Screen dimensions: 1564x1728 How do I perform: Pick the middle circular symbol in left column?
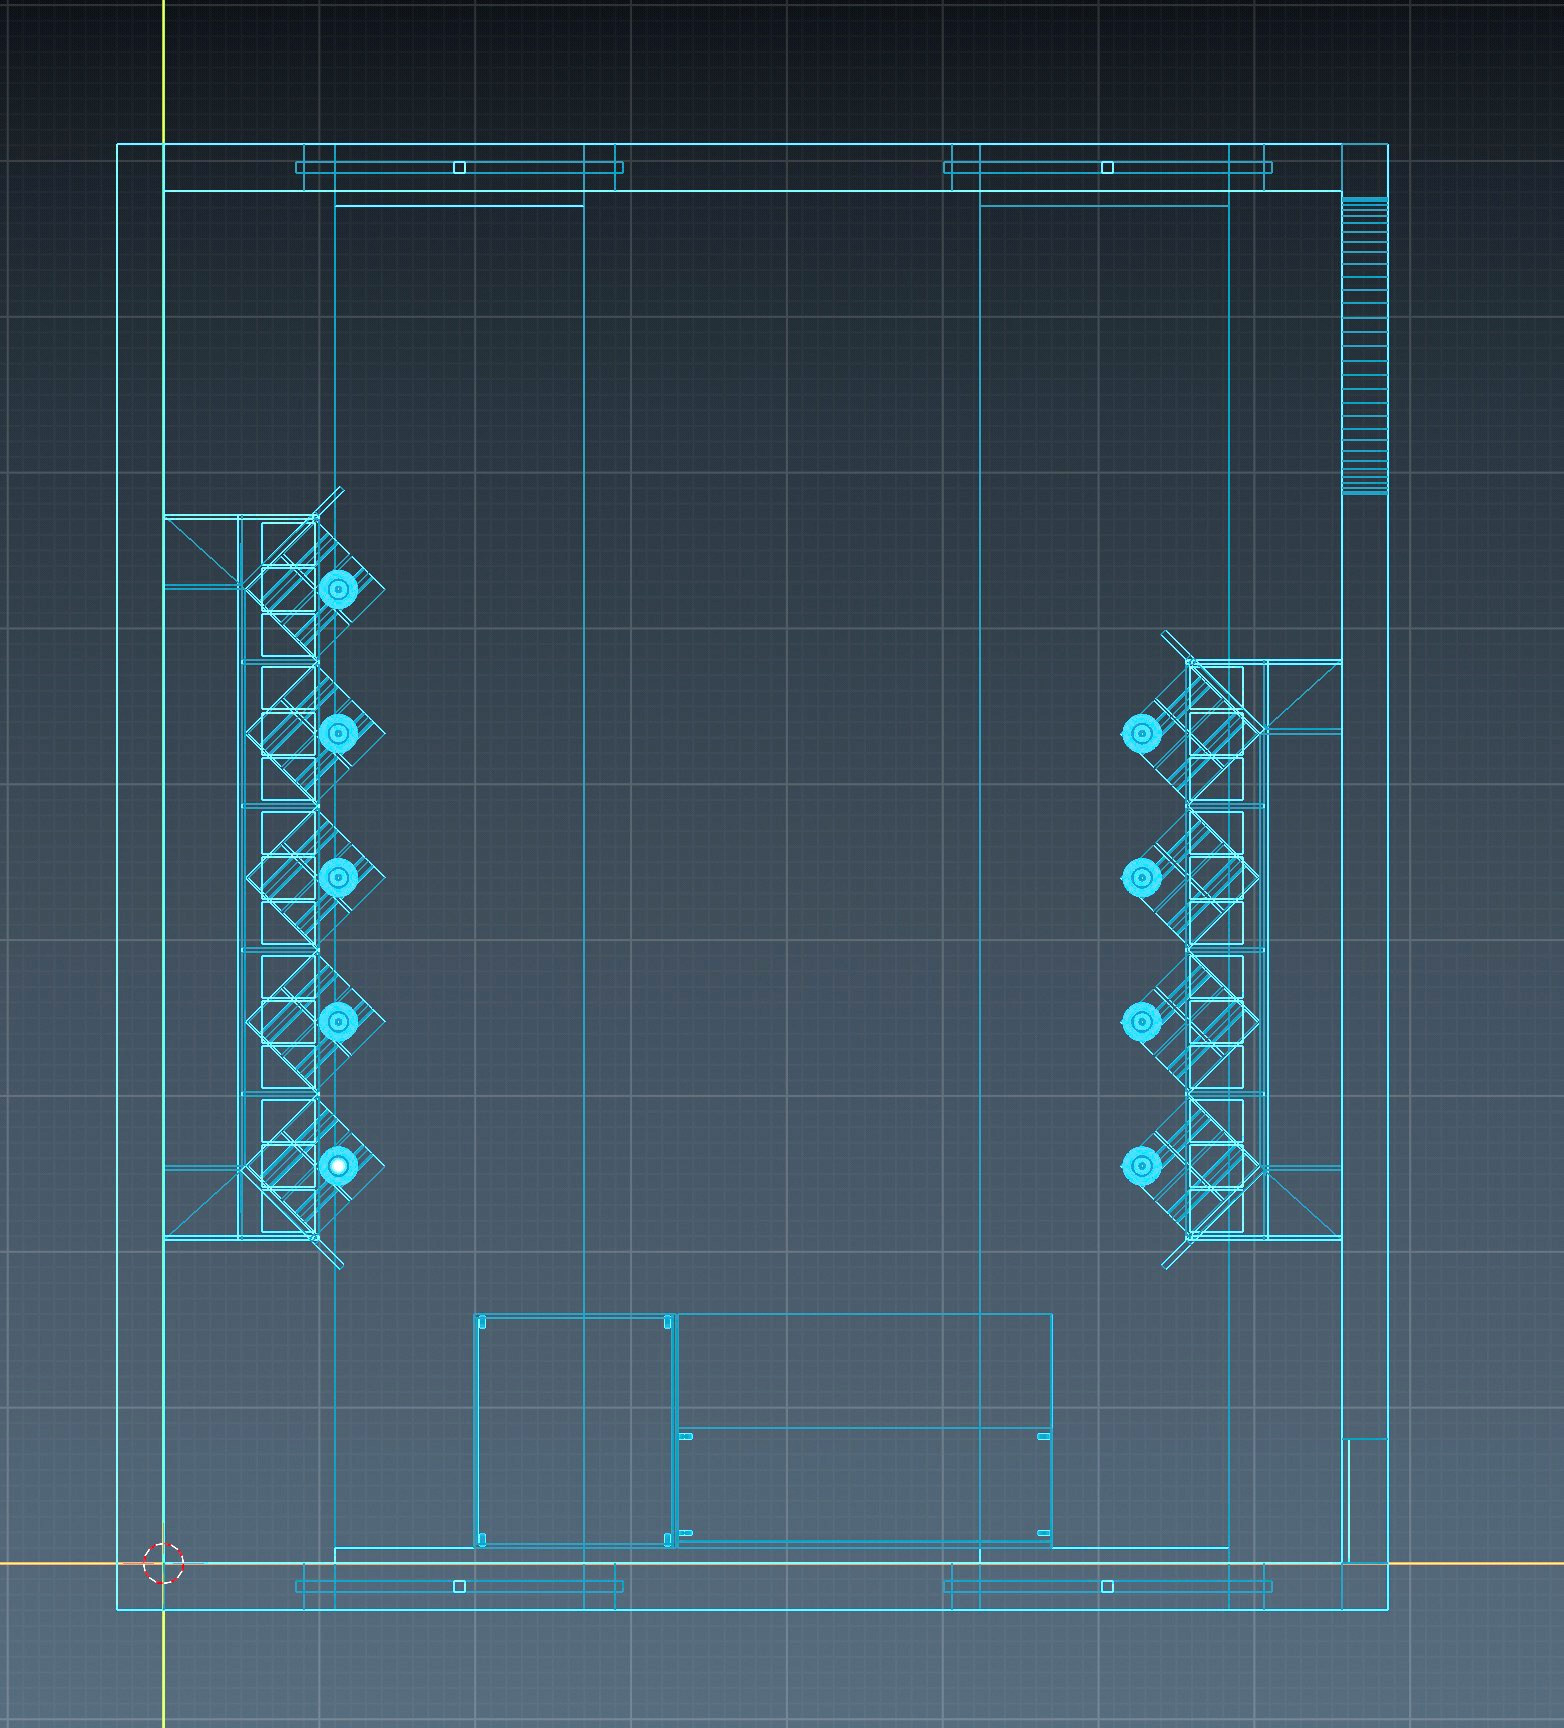[338, 877]
